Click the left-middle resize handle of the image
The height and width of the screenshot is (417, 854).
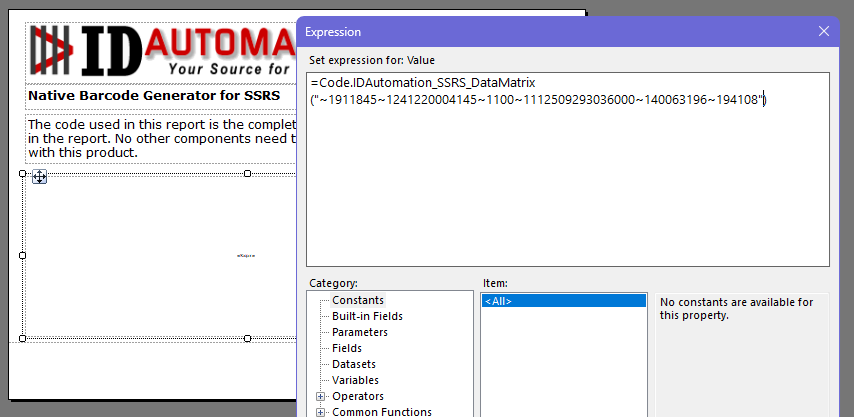(23, 255)
